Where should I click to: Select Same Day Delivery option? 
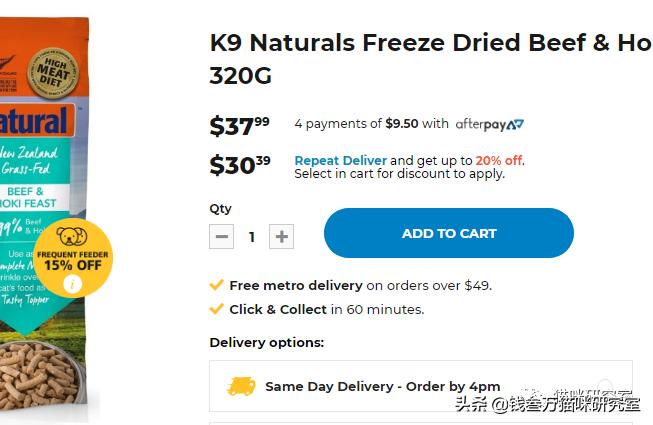coord(420,386)
